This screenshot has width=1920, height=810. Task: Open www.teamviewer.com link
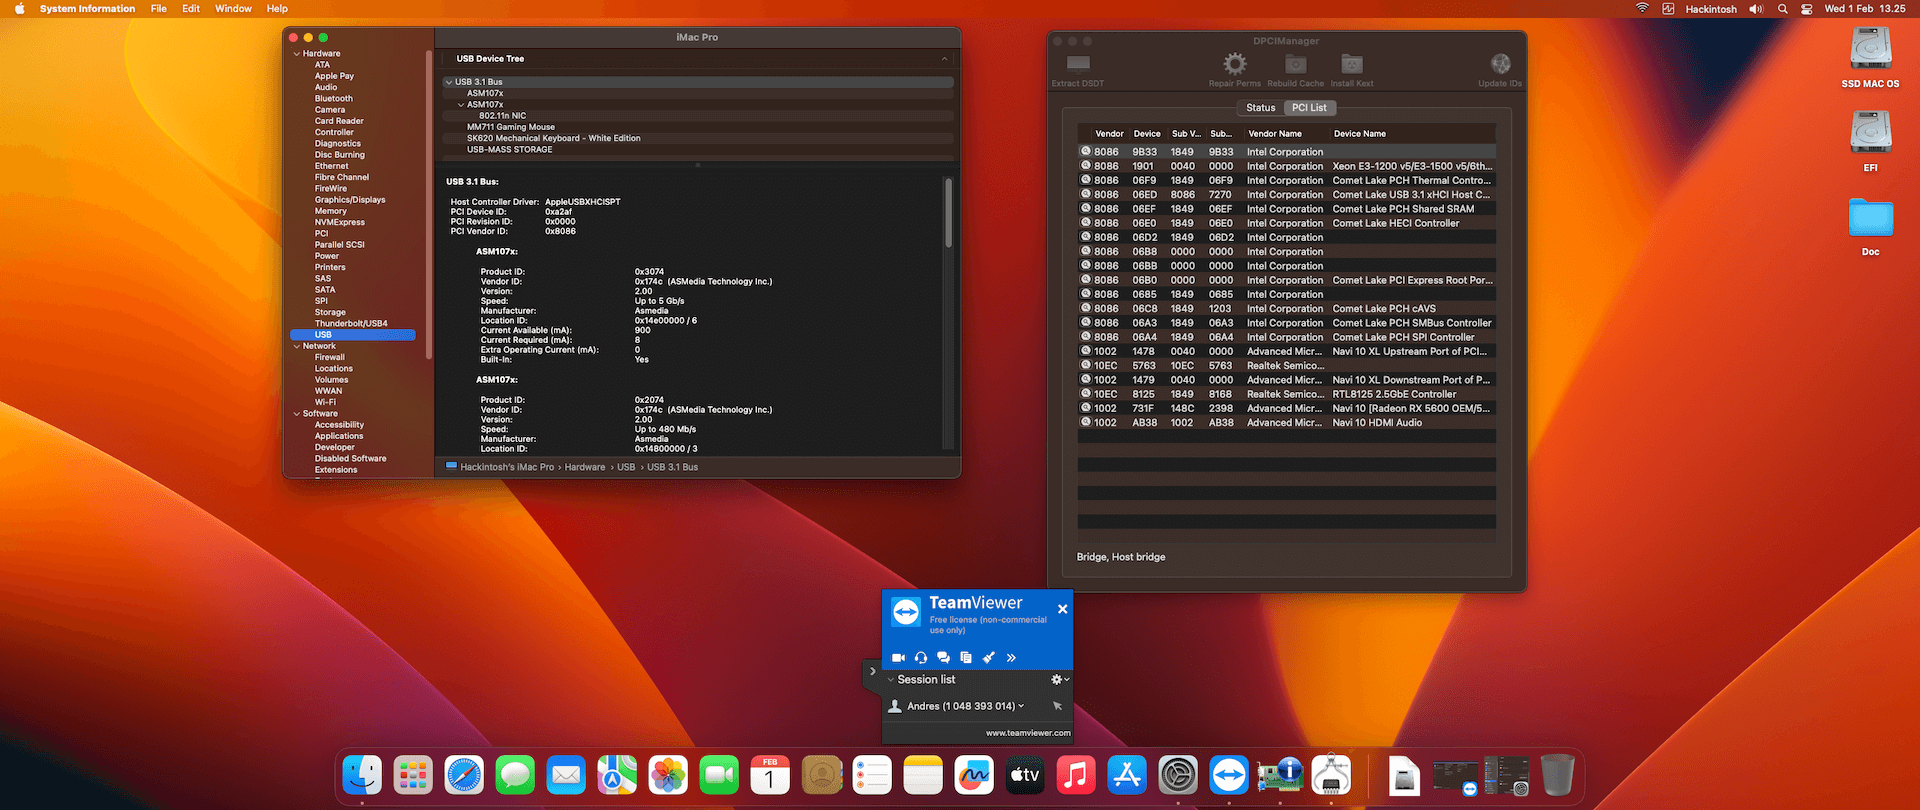click(x=1028, y=733)
